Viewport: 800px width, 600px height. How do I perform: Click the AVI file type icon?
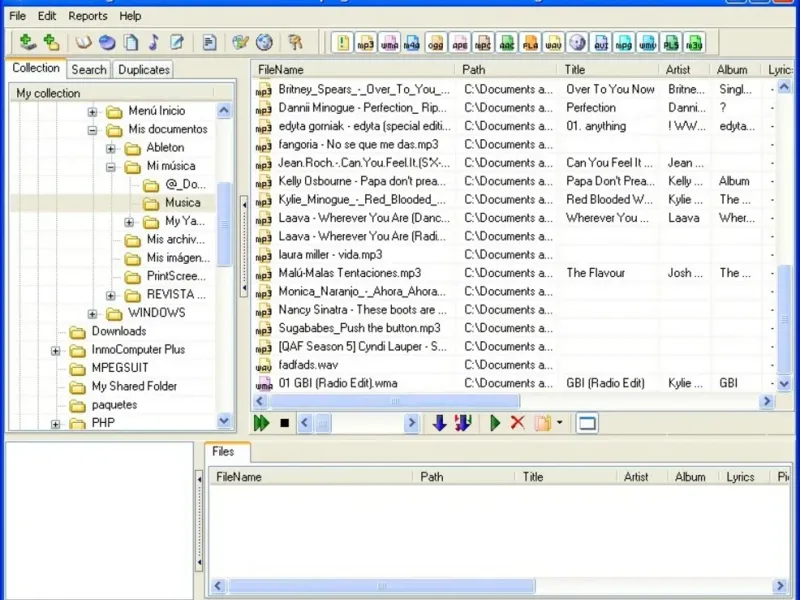tap(602, 43)
